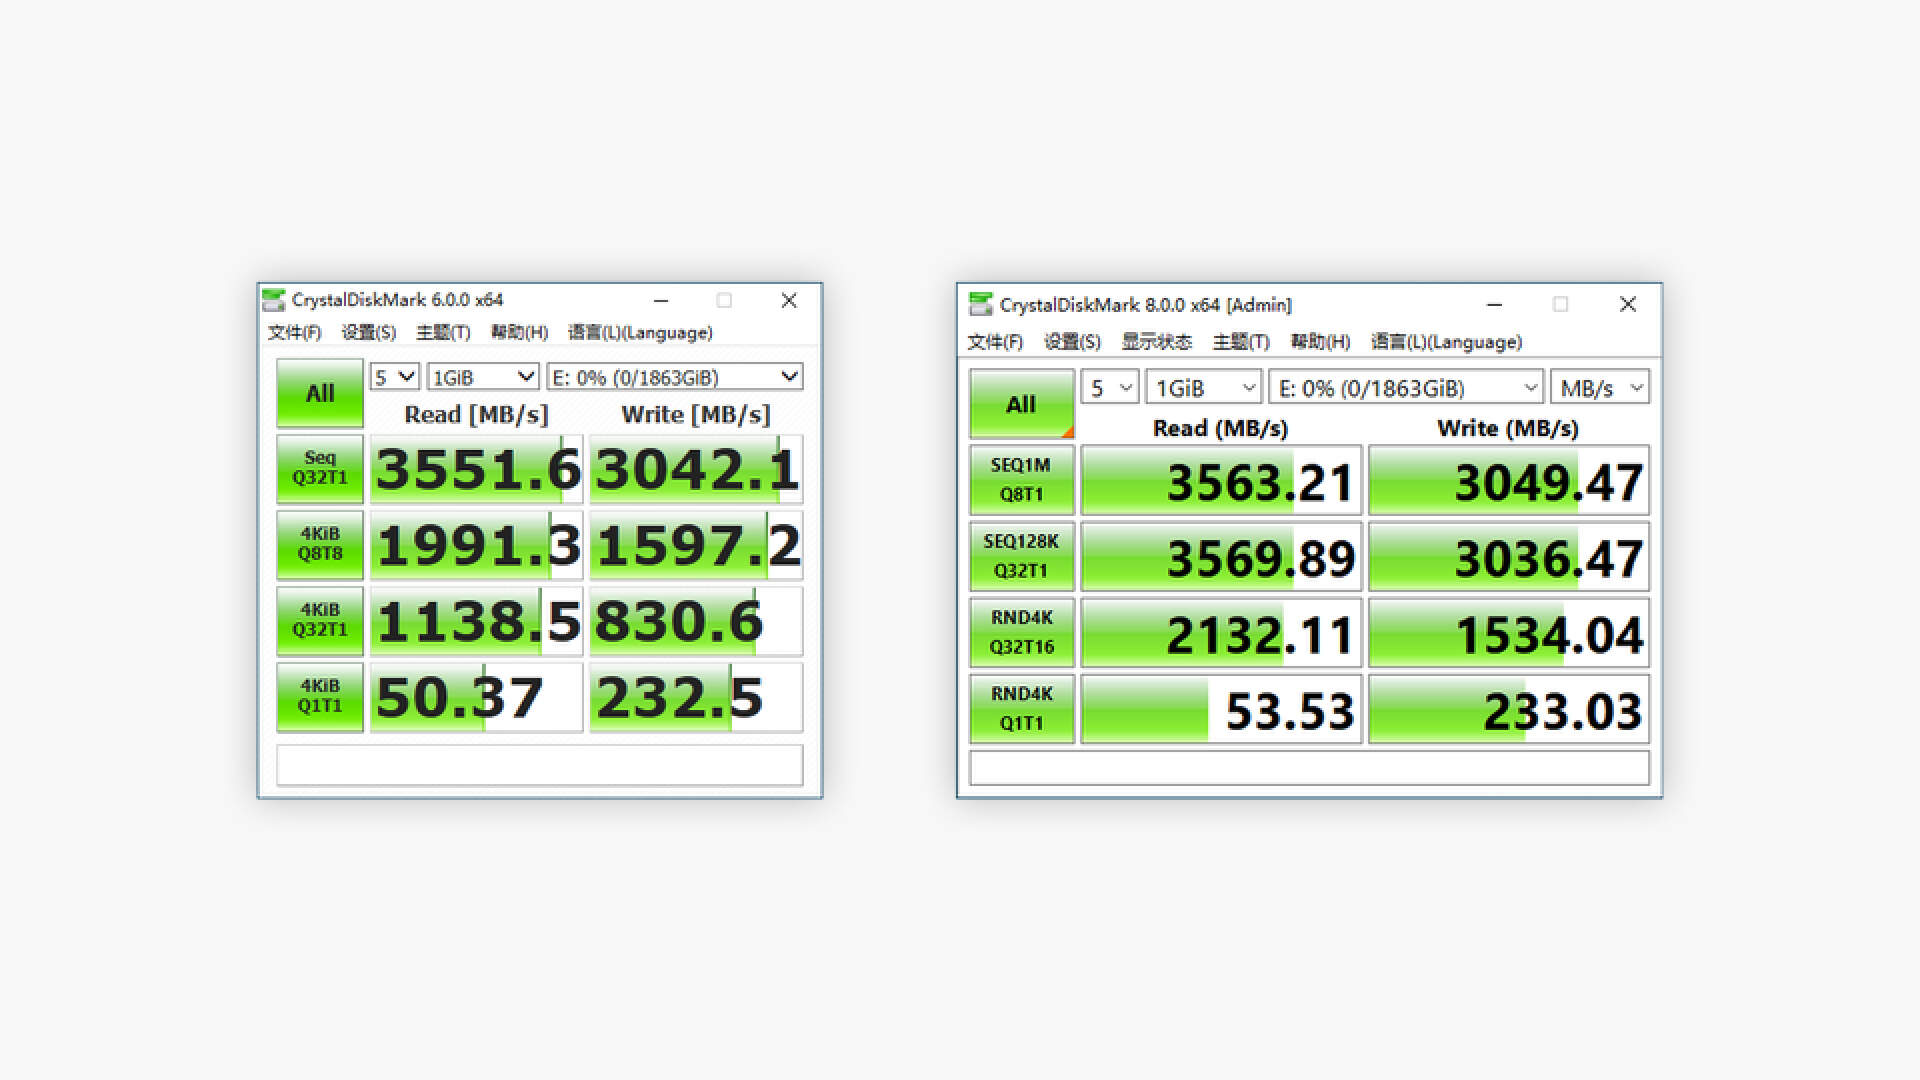Start Seq Q32T1 benchmark
The image size is (1920, 1080).
click(x=320, y=468)
